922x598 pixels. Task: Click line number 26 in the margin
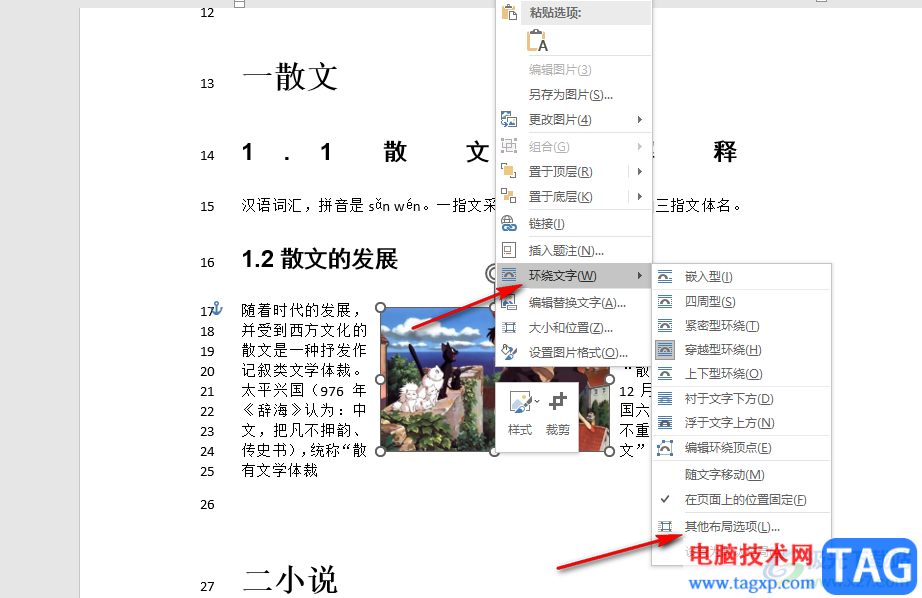(207, 505)
